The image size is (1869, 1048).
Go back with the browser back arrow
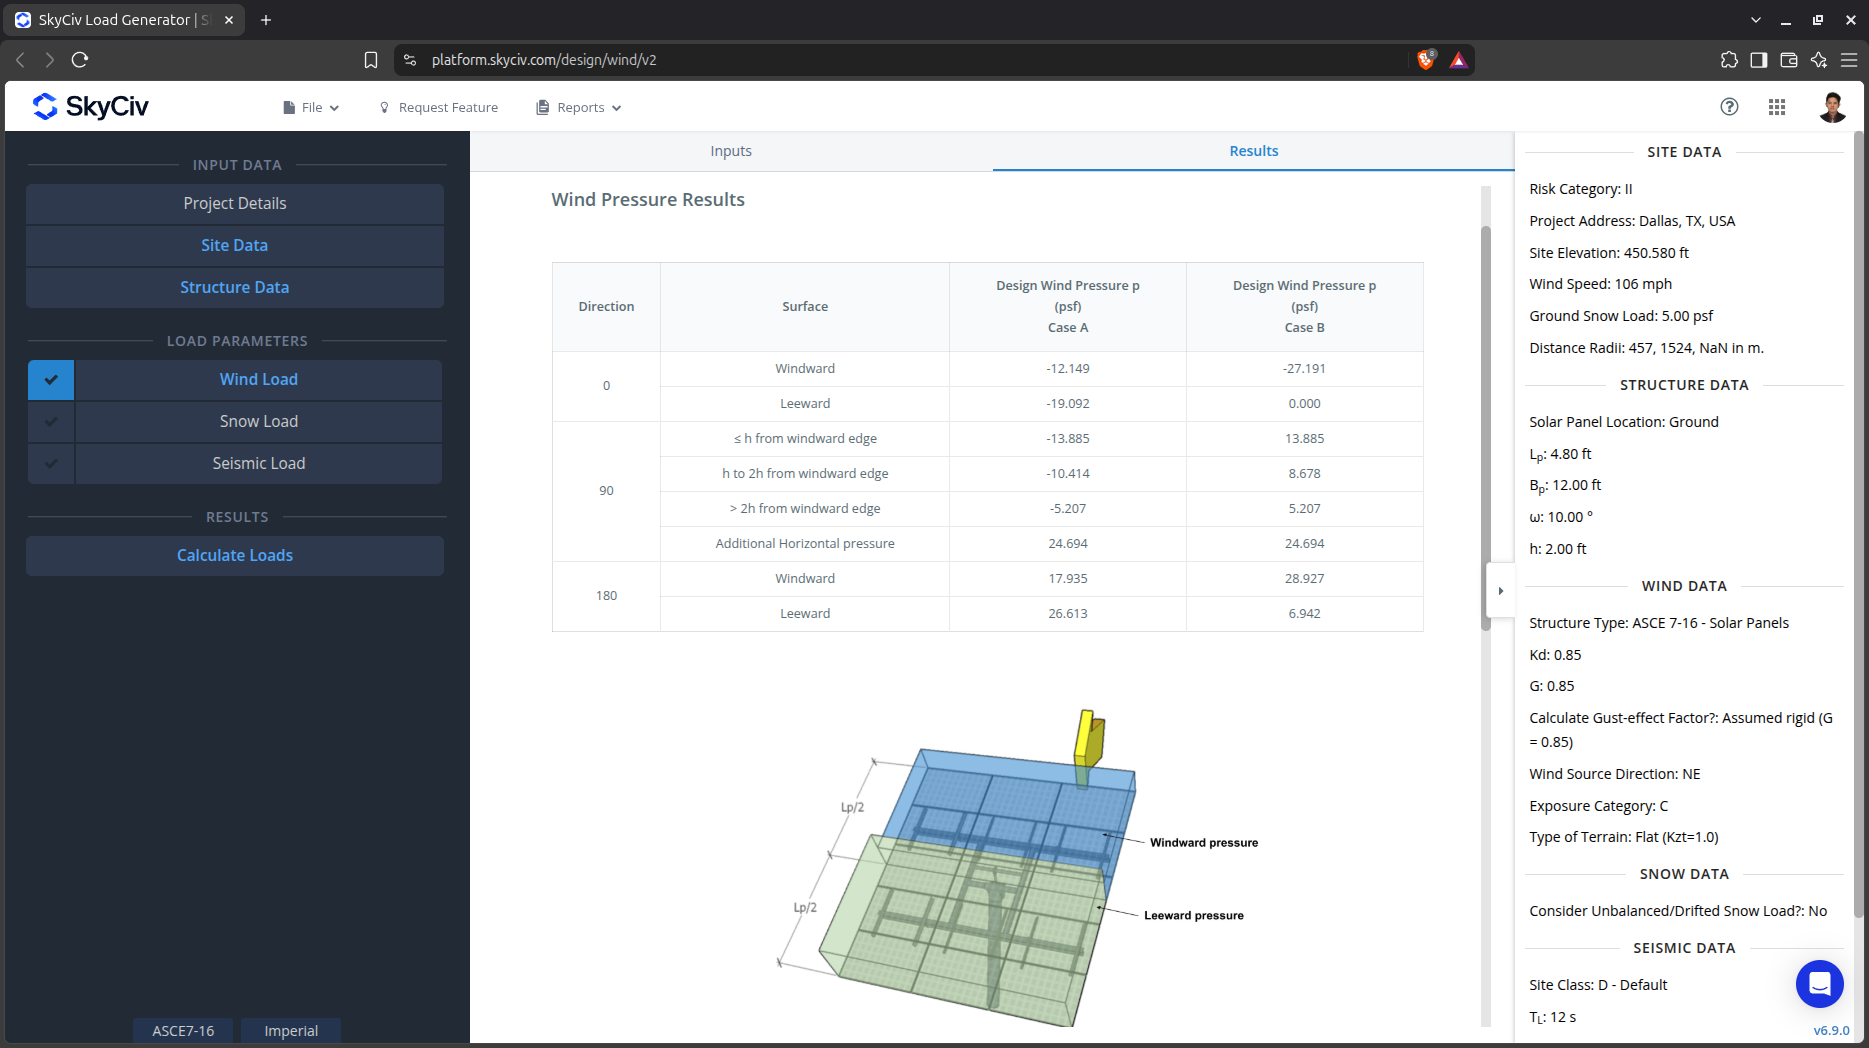point(20,60)
